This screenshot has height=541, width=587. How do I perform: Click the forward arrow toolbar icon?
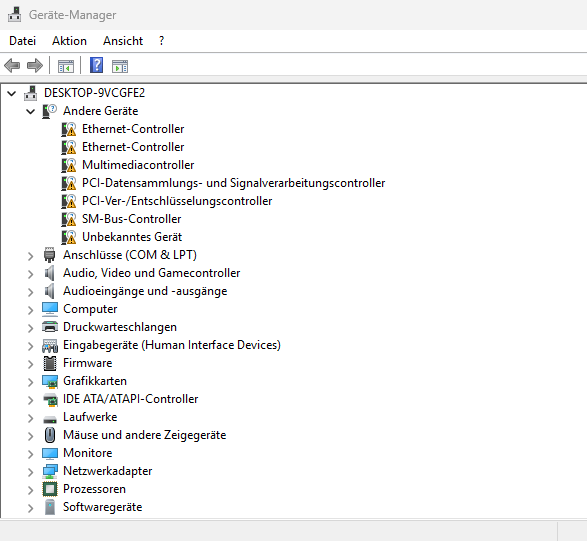click(35, 66)
